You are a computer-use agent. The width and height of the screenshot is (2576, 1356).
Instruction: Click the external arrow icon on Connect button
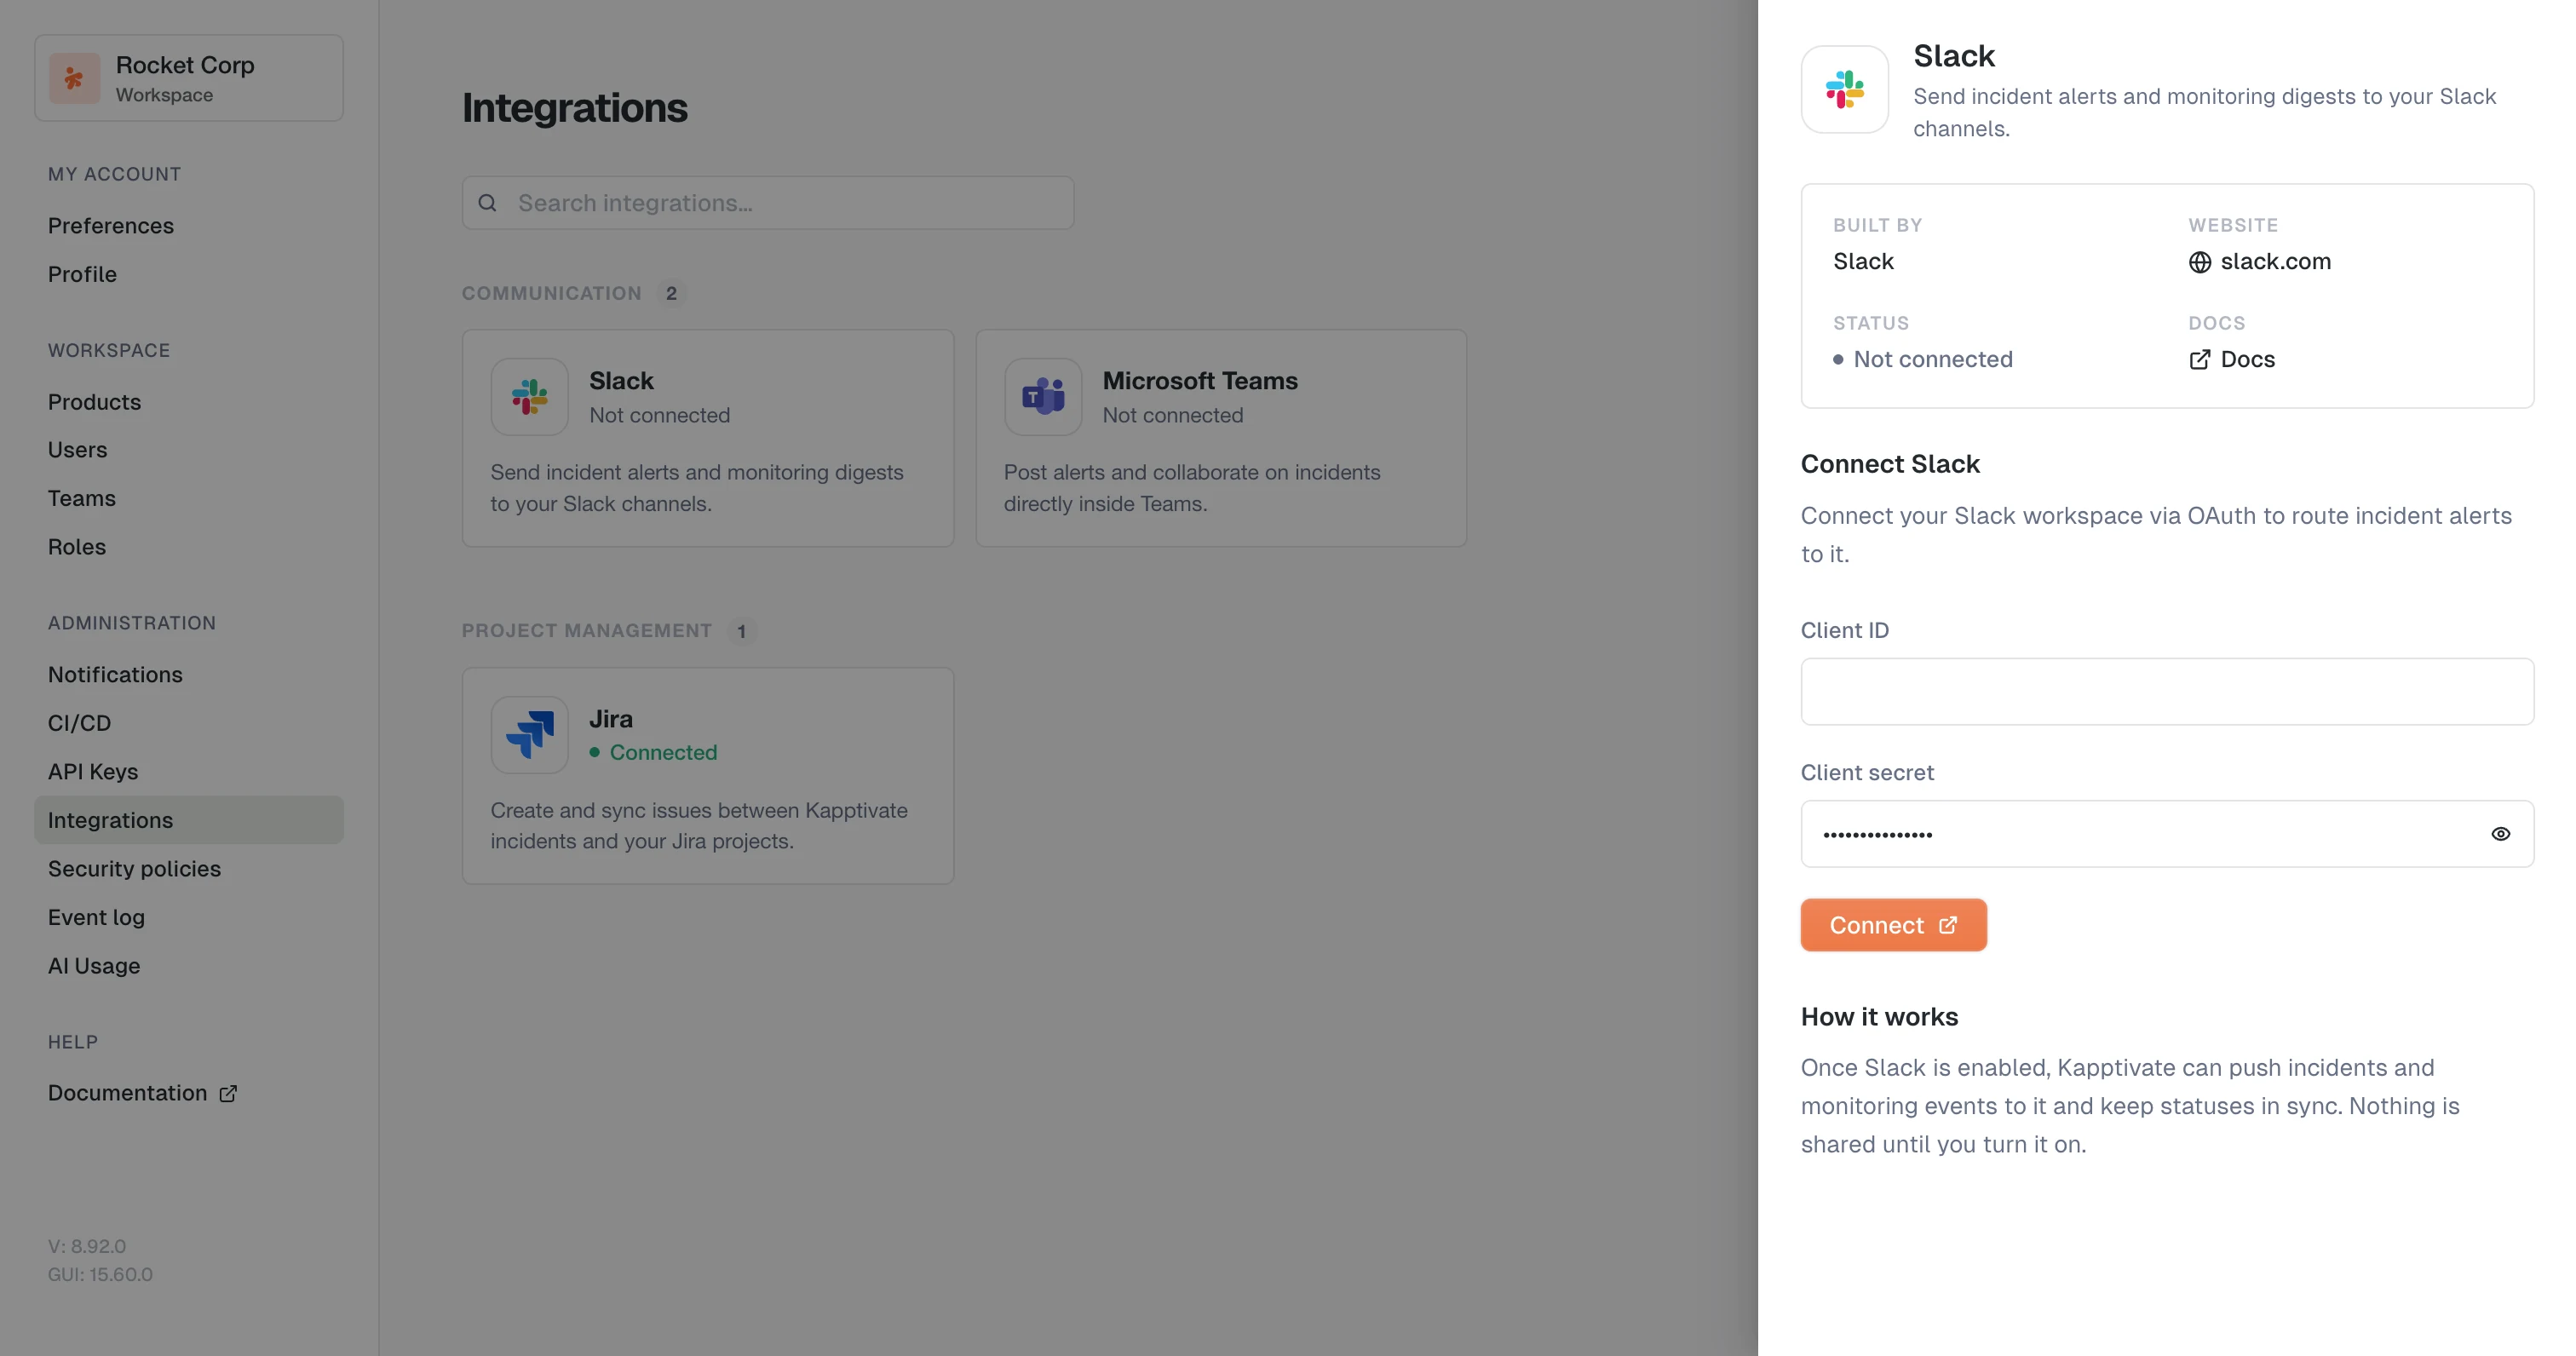(x=1947, y=925)
